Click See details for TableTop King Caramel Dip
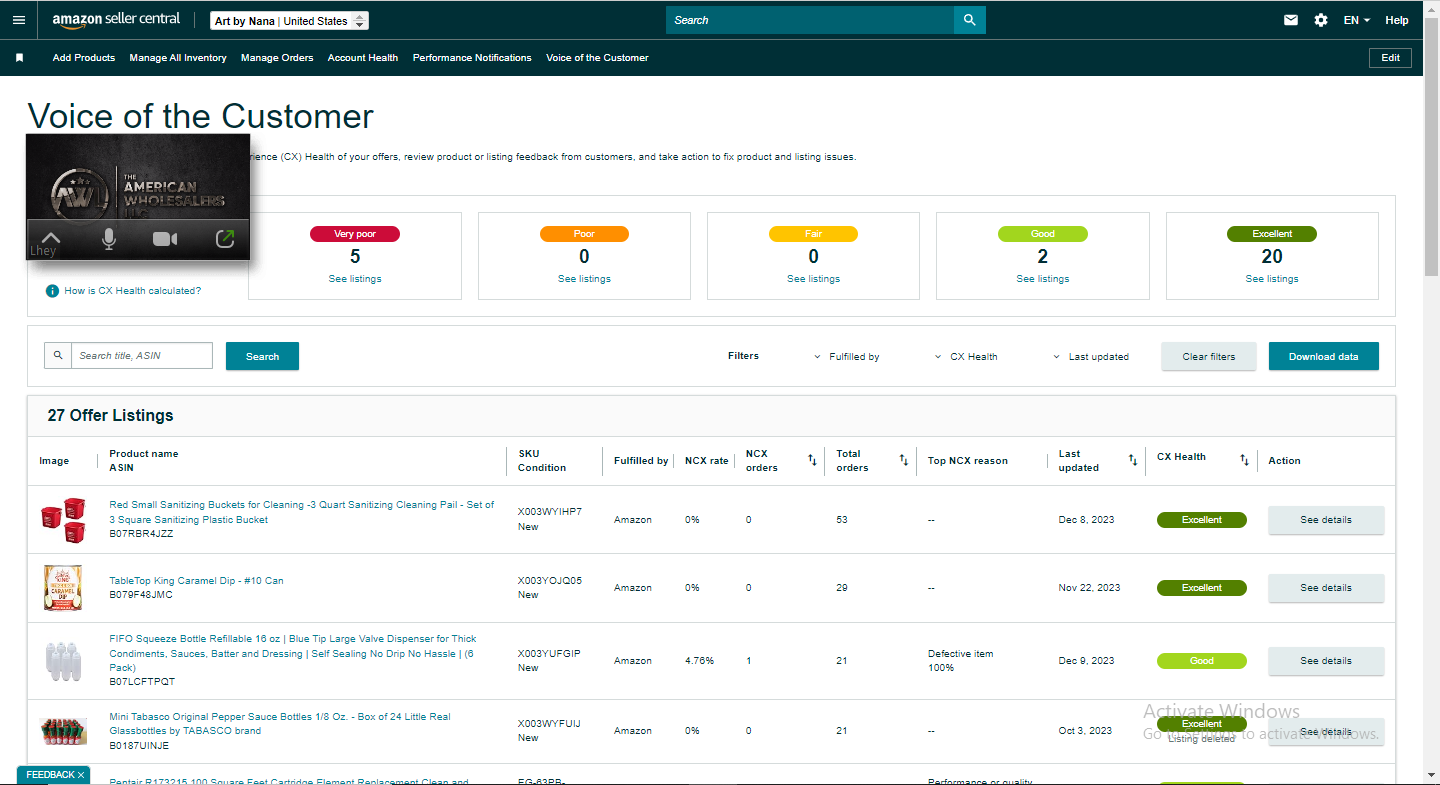Screen dimensions: 1440x785 (1326, 588)
